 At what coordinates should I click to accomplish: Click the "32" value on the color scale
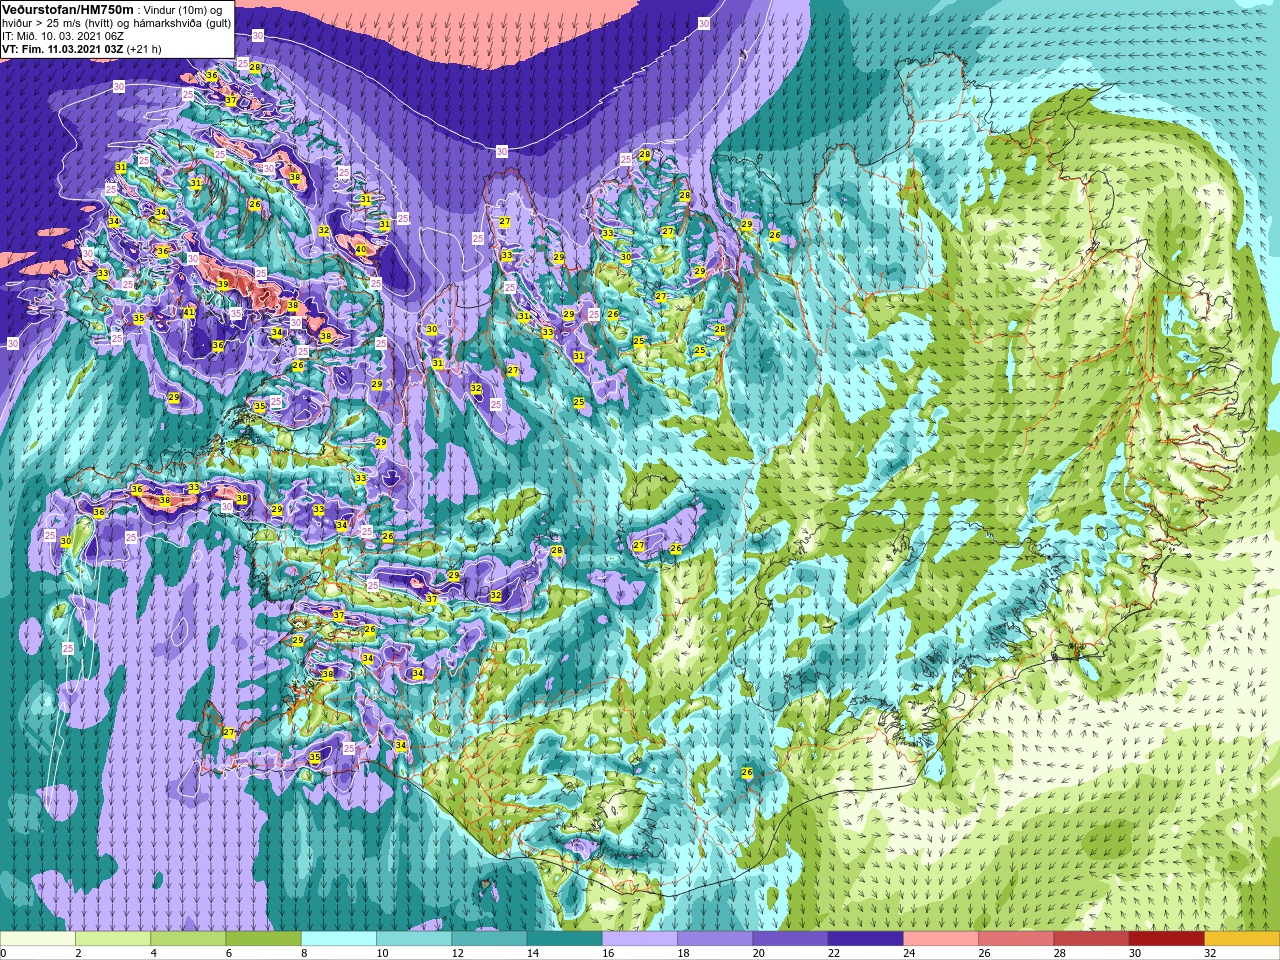point(1210,953)
